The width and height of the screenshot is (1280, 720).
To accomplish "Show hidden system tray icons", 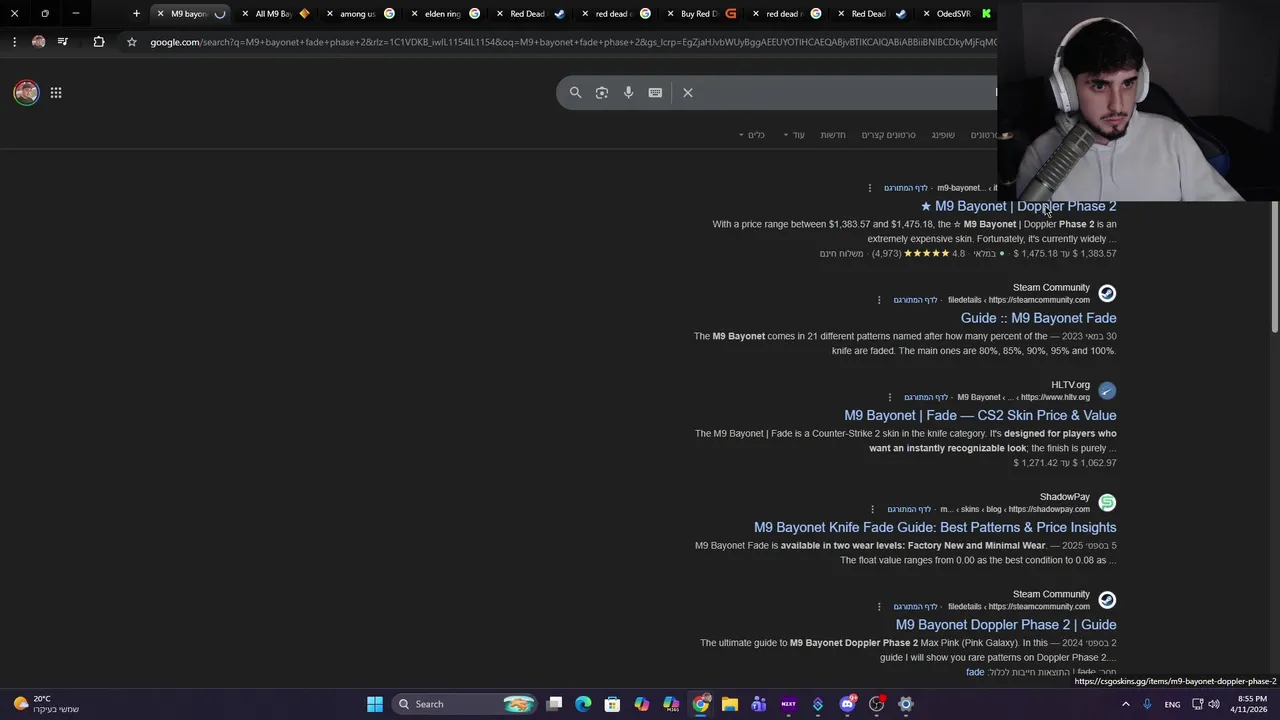I will click(1125, 704).
